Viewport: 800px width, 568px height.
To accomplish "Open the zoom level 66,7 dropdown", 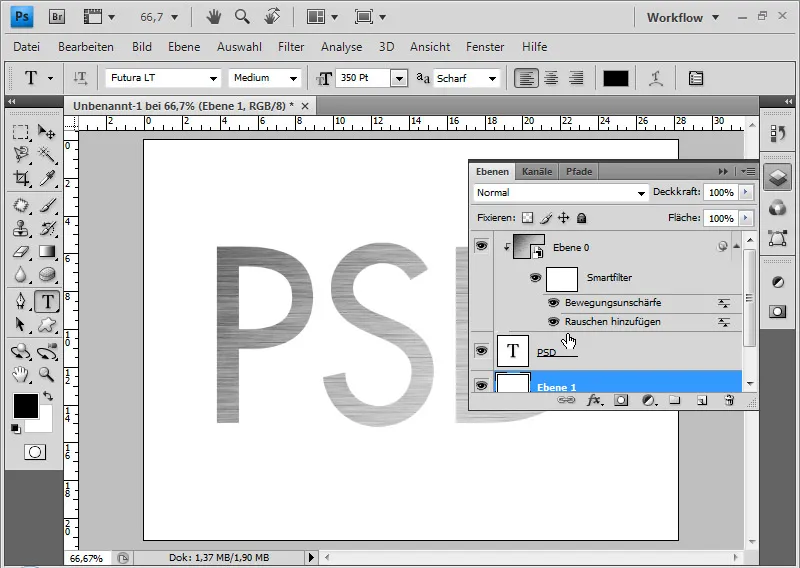I will pyautogui.click(x=174, y=17).
